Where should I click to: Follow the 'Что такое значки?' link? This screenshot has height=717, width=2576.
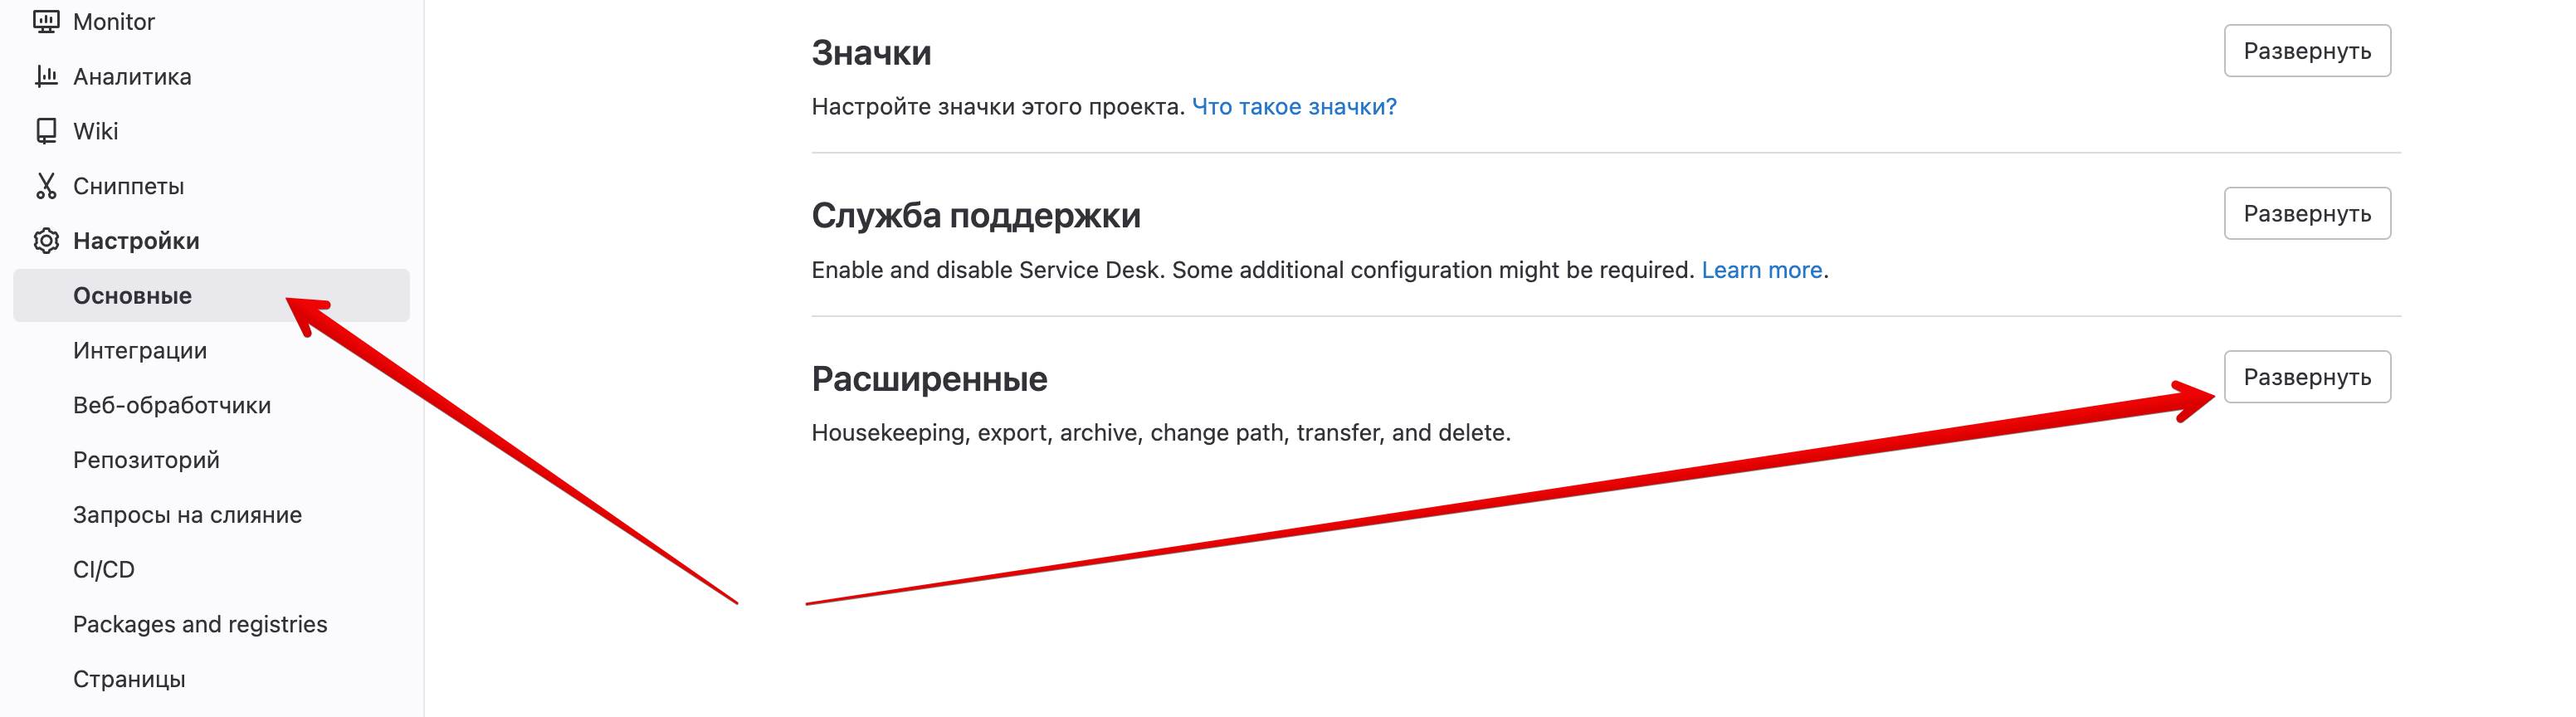point(1294,107)
